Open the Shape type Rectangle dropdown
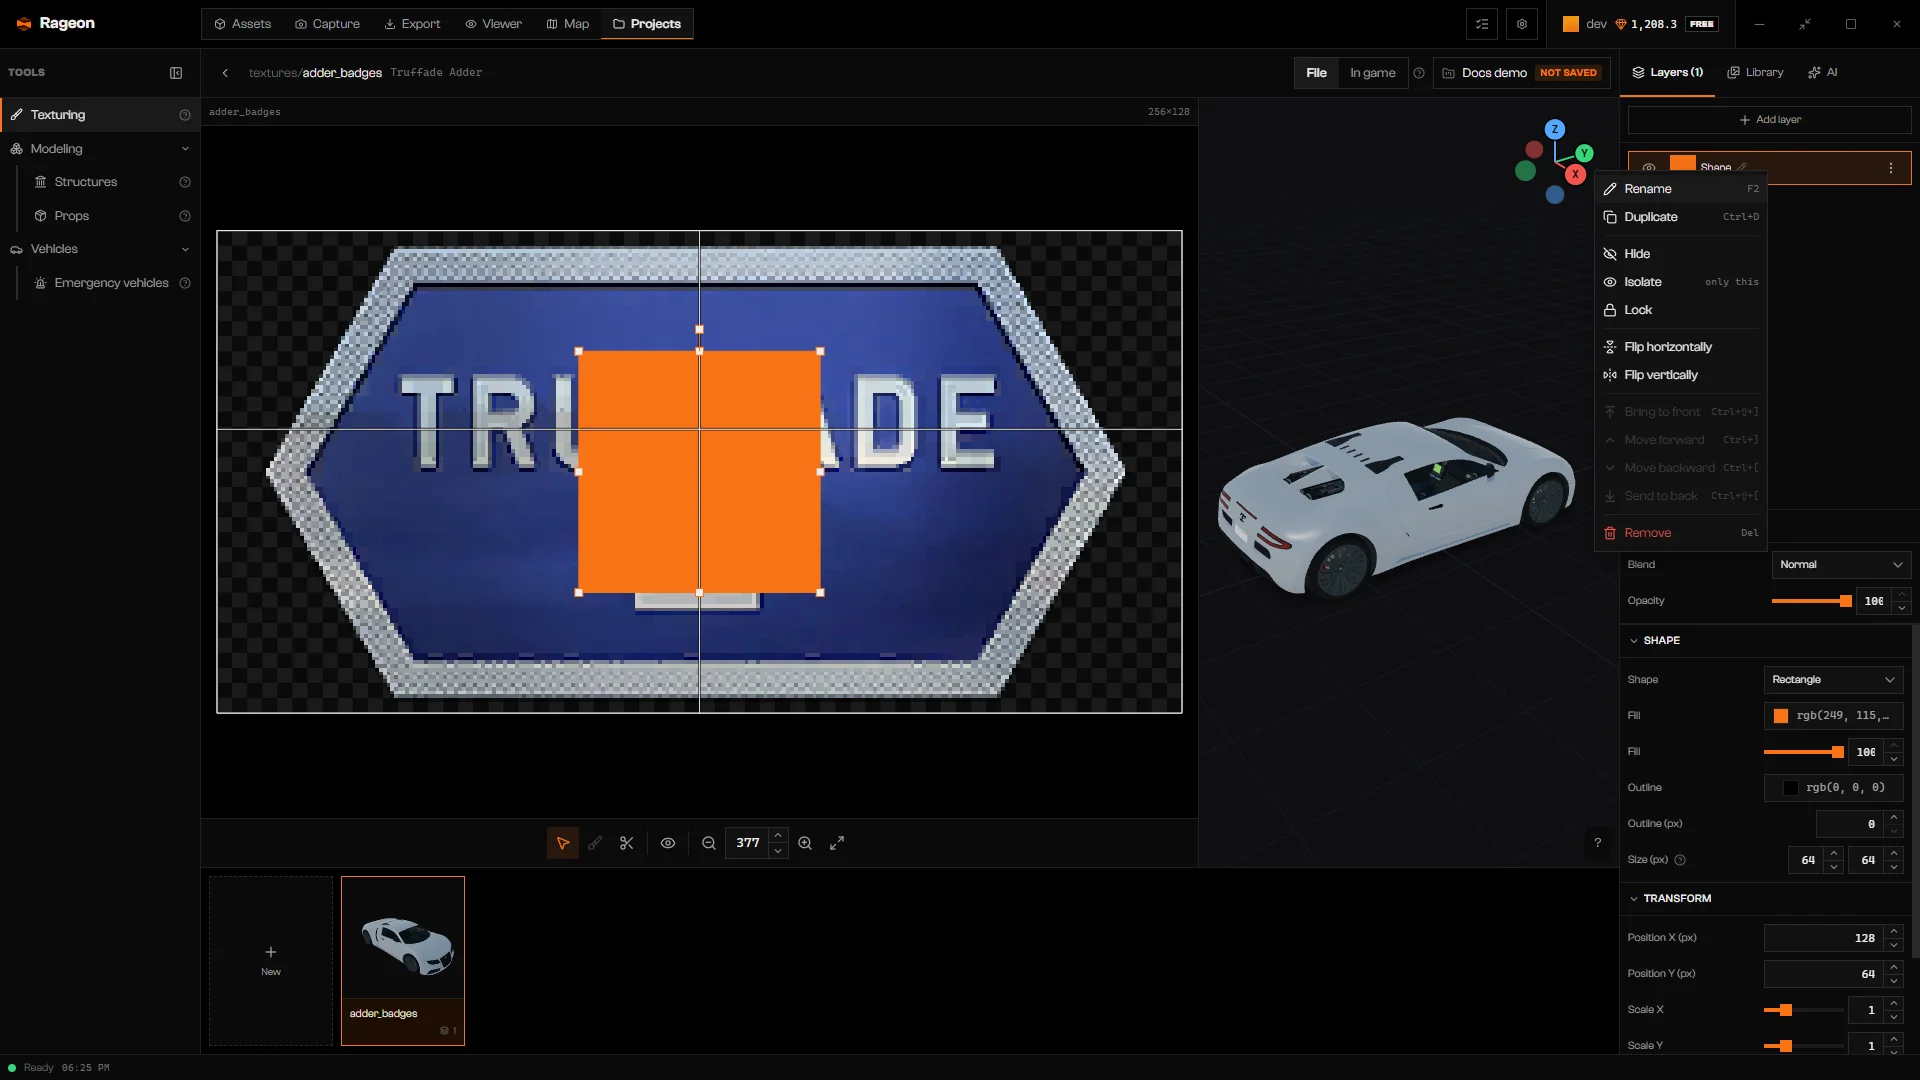The width and height of the screenshot is (1920, 1080). pyautogui.click(x=1833, y=680)
